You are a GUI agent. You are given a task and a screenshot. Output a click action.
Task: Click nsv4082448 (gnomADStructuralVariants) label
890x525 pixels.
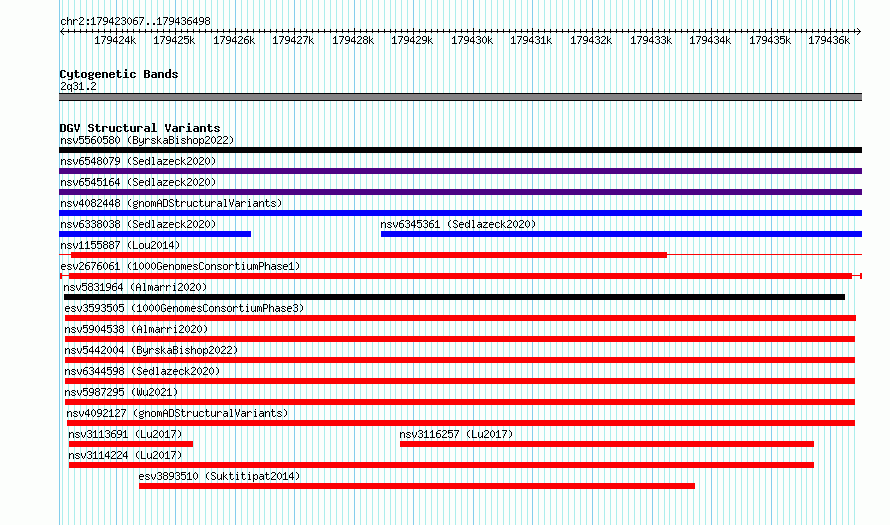(171, 203)
